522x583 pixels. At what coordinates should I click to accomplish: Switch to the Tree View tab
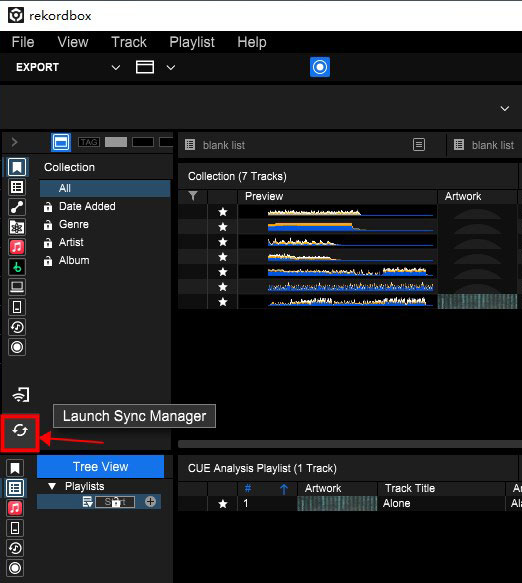pyautogui.click(x=100, y=466)
